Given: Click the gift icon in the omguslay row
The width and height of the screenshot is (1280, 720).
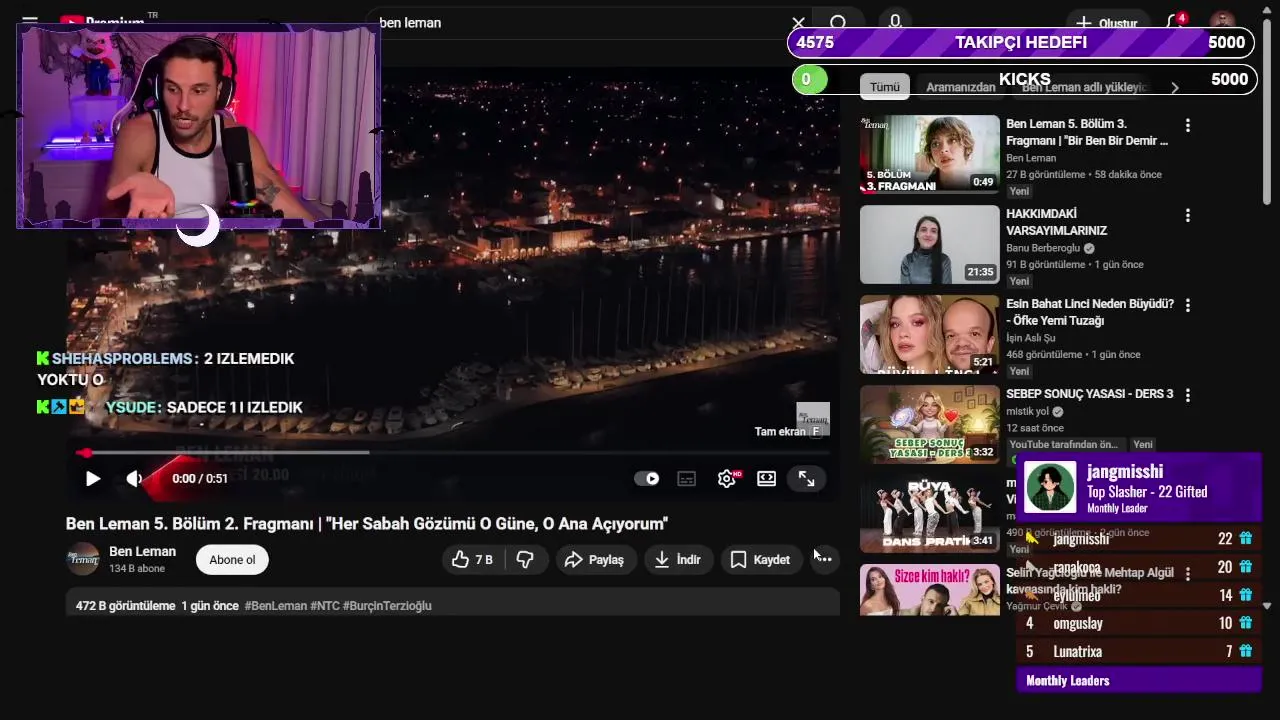Looking at the screenshot, I should [1245, 623].
